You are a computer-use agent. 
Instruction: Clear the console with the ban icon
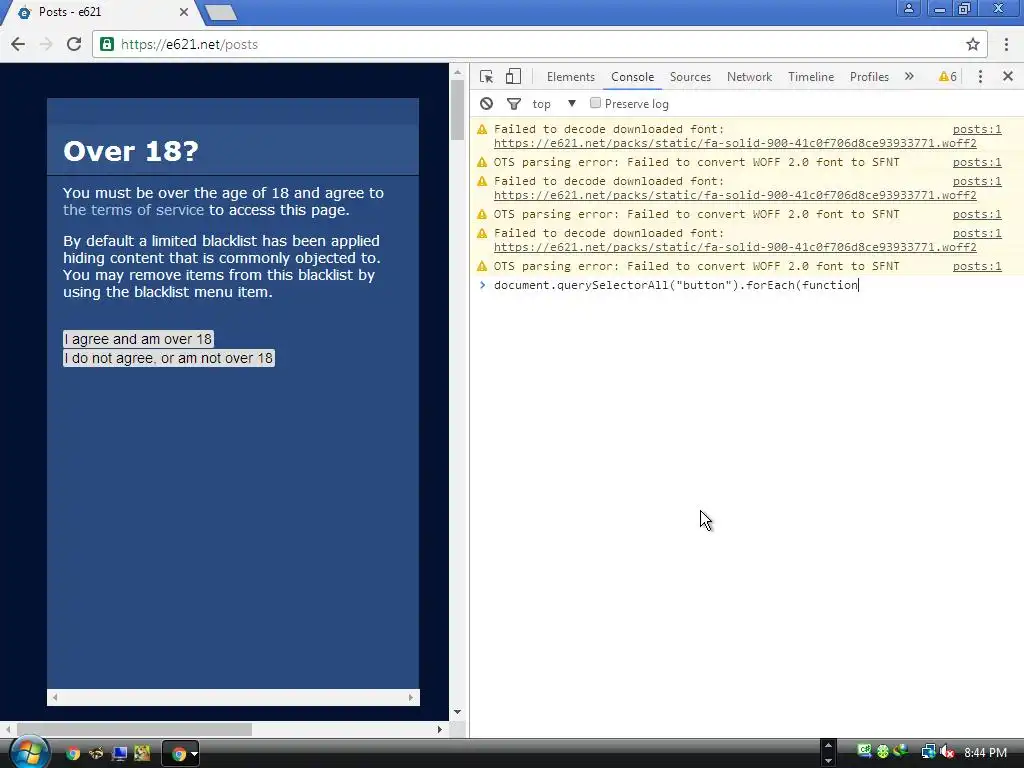pyautogui.click(x=487, y=104)
